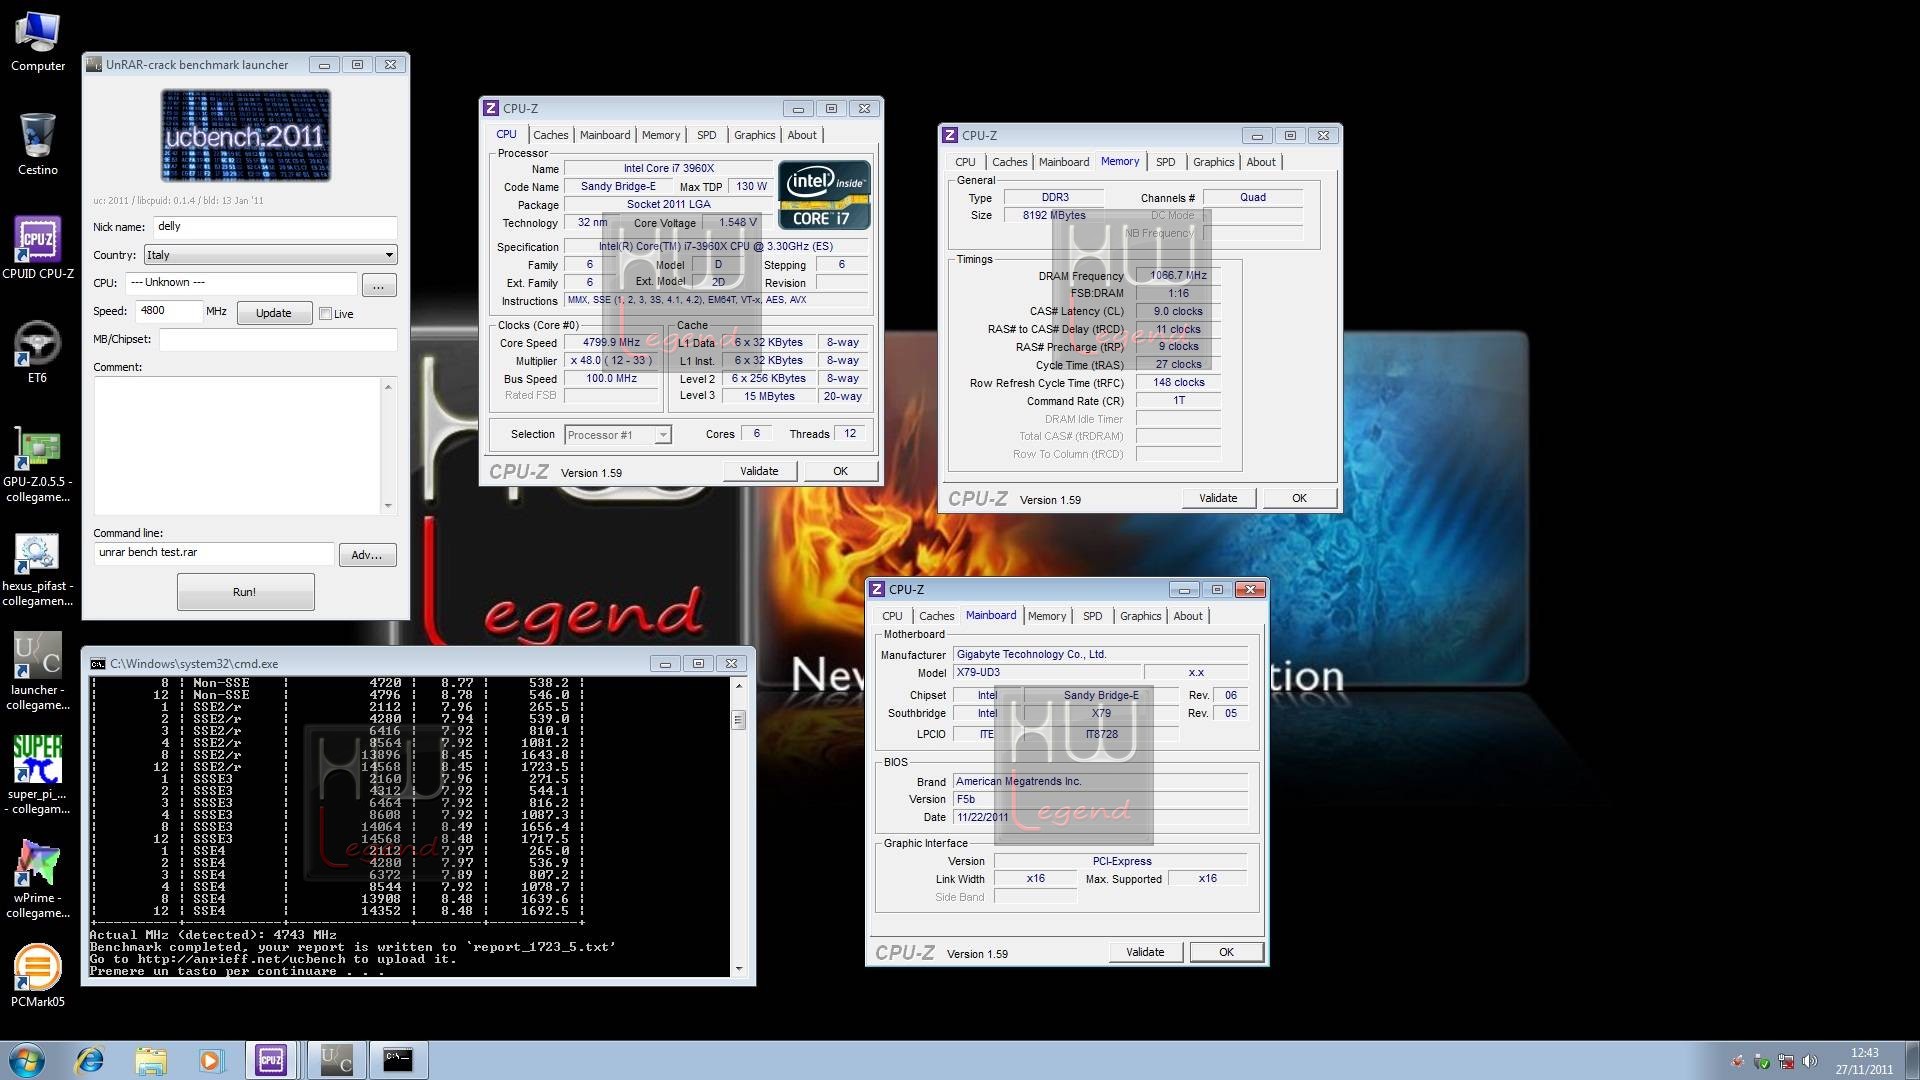Open the Cestino recycle bin icon

point(37,144)
